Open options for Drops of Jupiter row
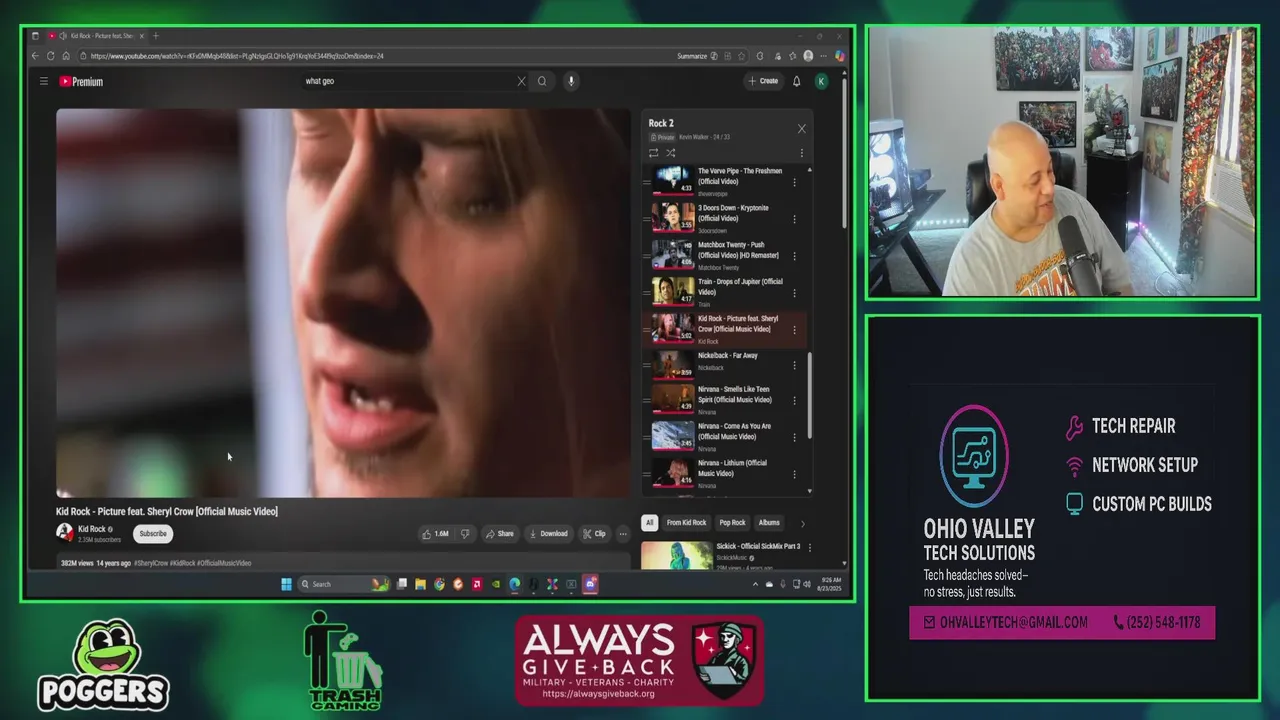This screenshot has height=720, width=1280. pos(795,293)
